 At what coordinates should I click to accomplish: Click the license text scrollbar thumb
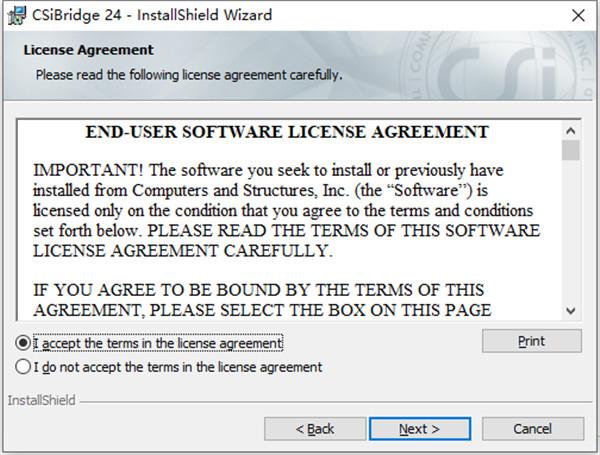pos(571,150)
